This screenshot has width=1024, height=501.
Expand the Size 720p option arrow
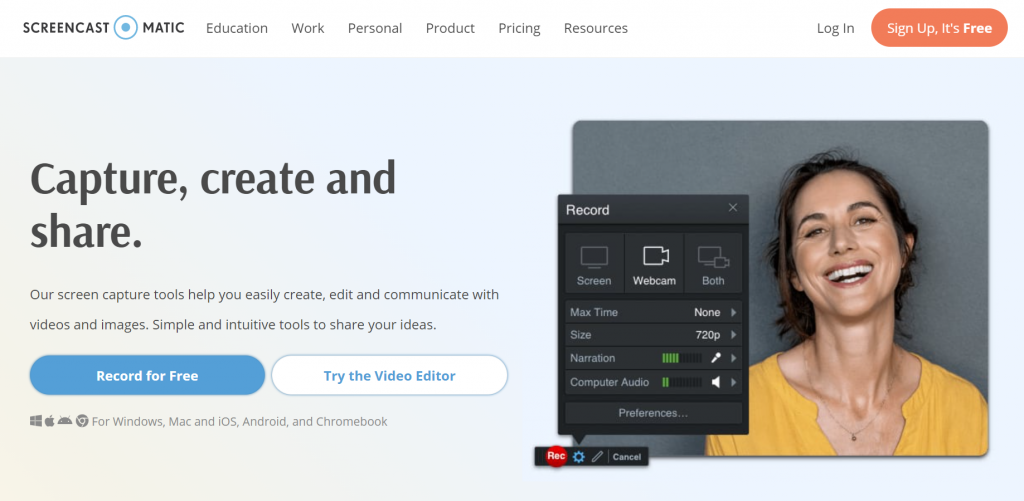(x=734, y=335)
